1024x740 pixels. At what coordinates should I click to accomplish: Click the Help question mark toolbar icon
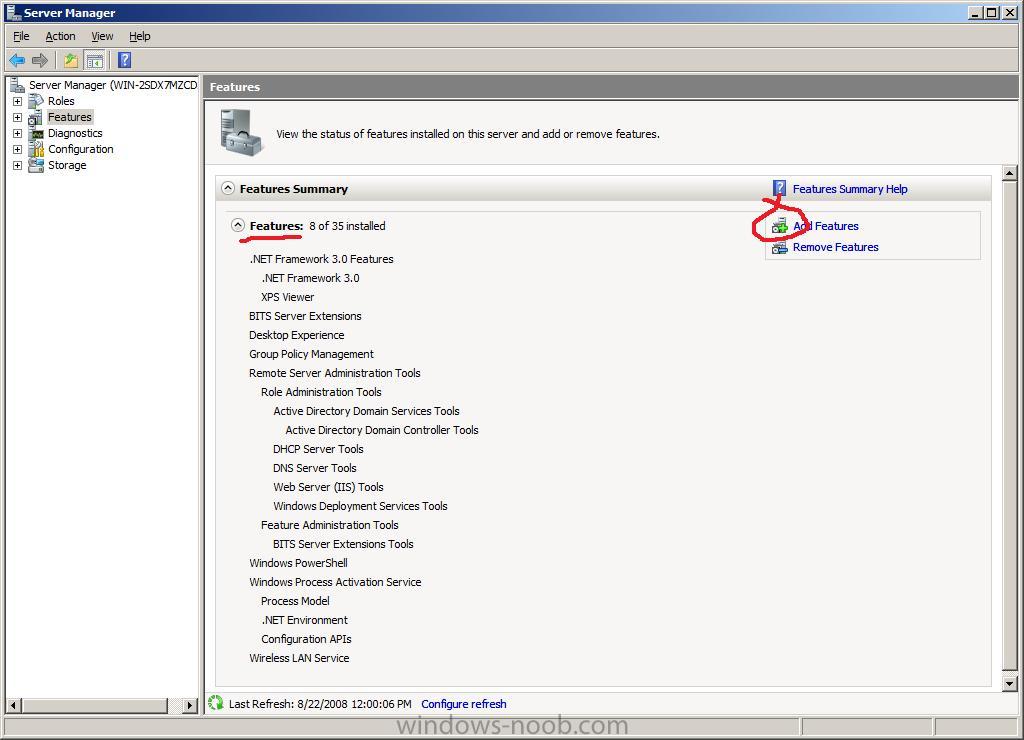coord(124,61)
